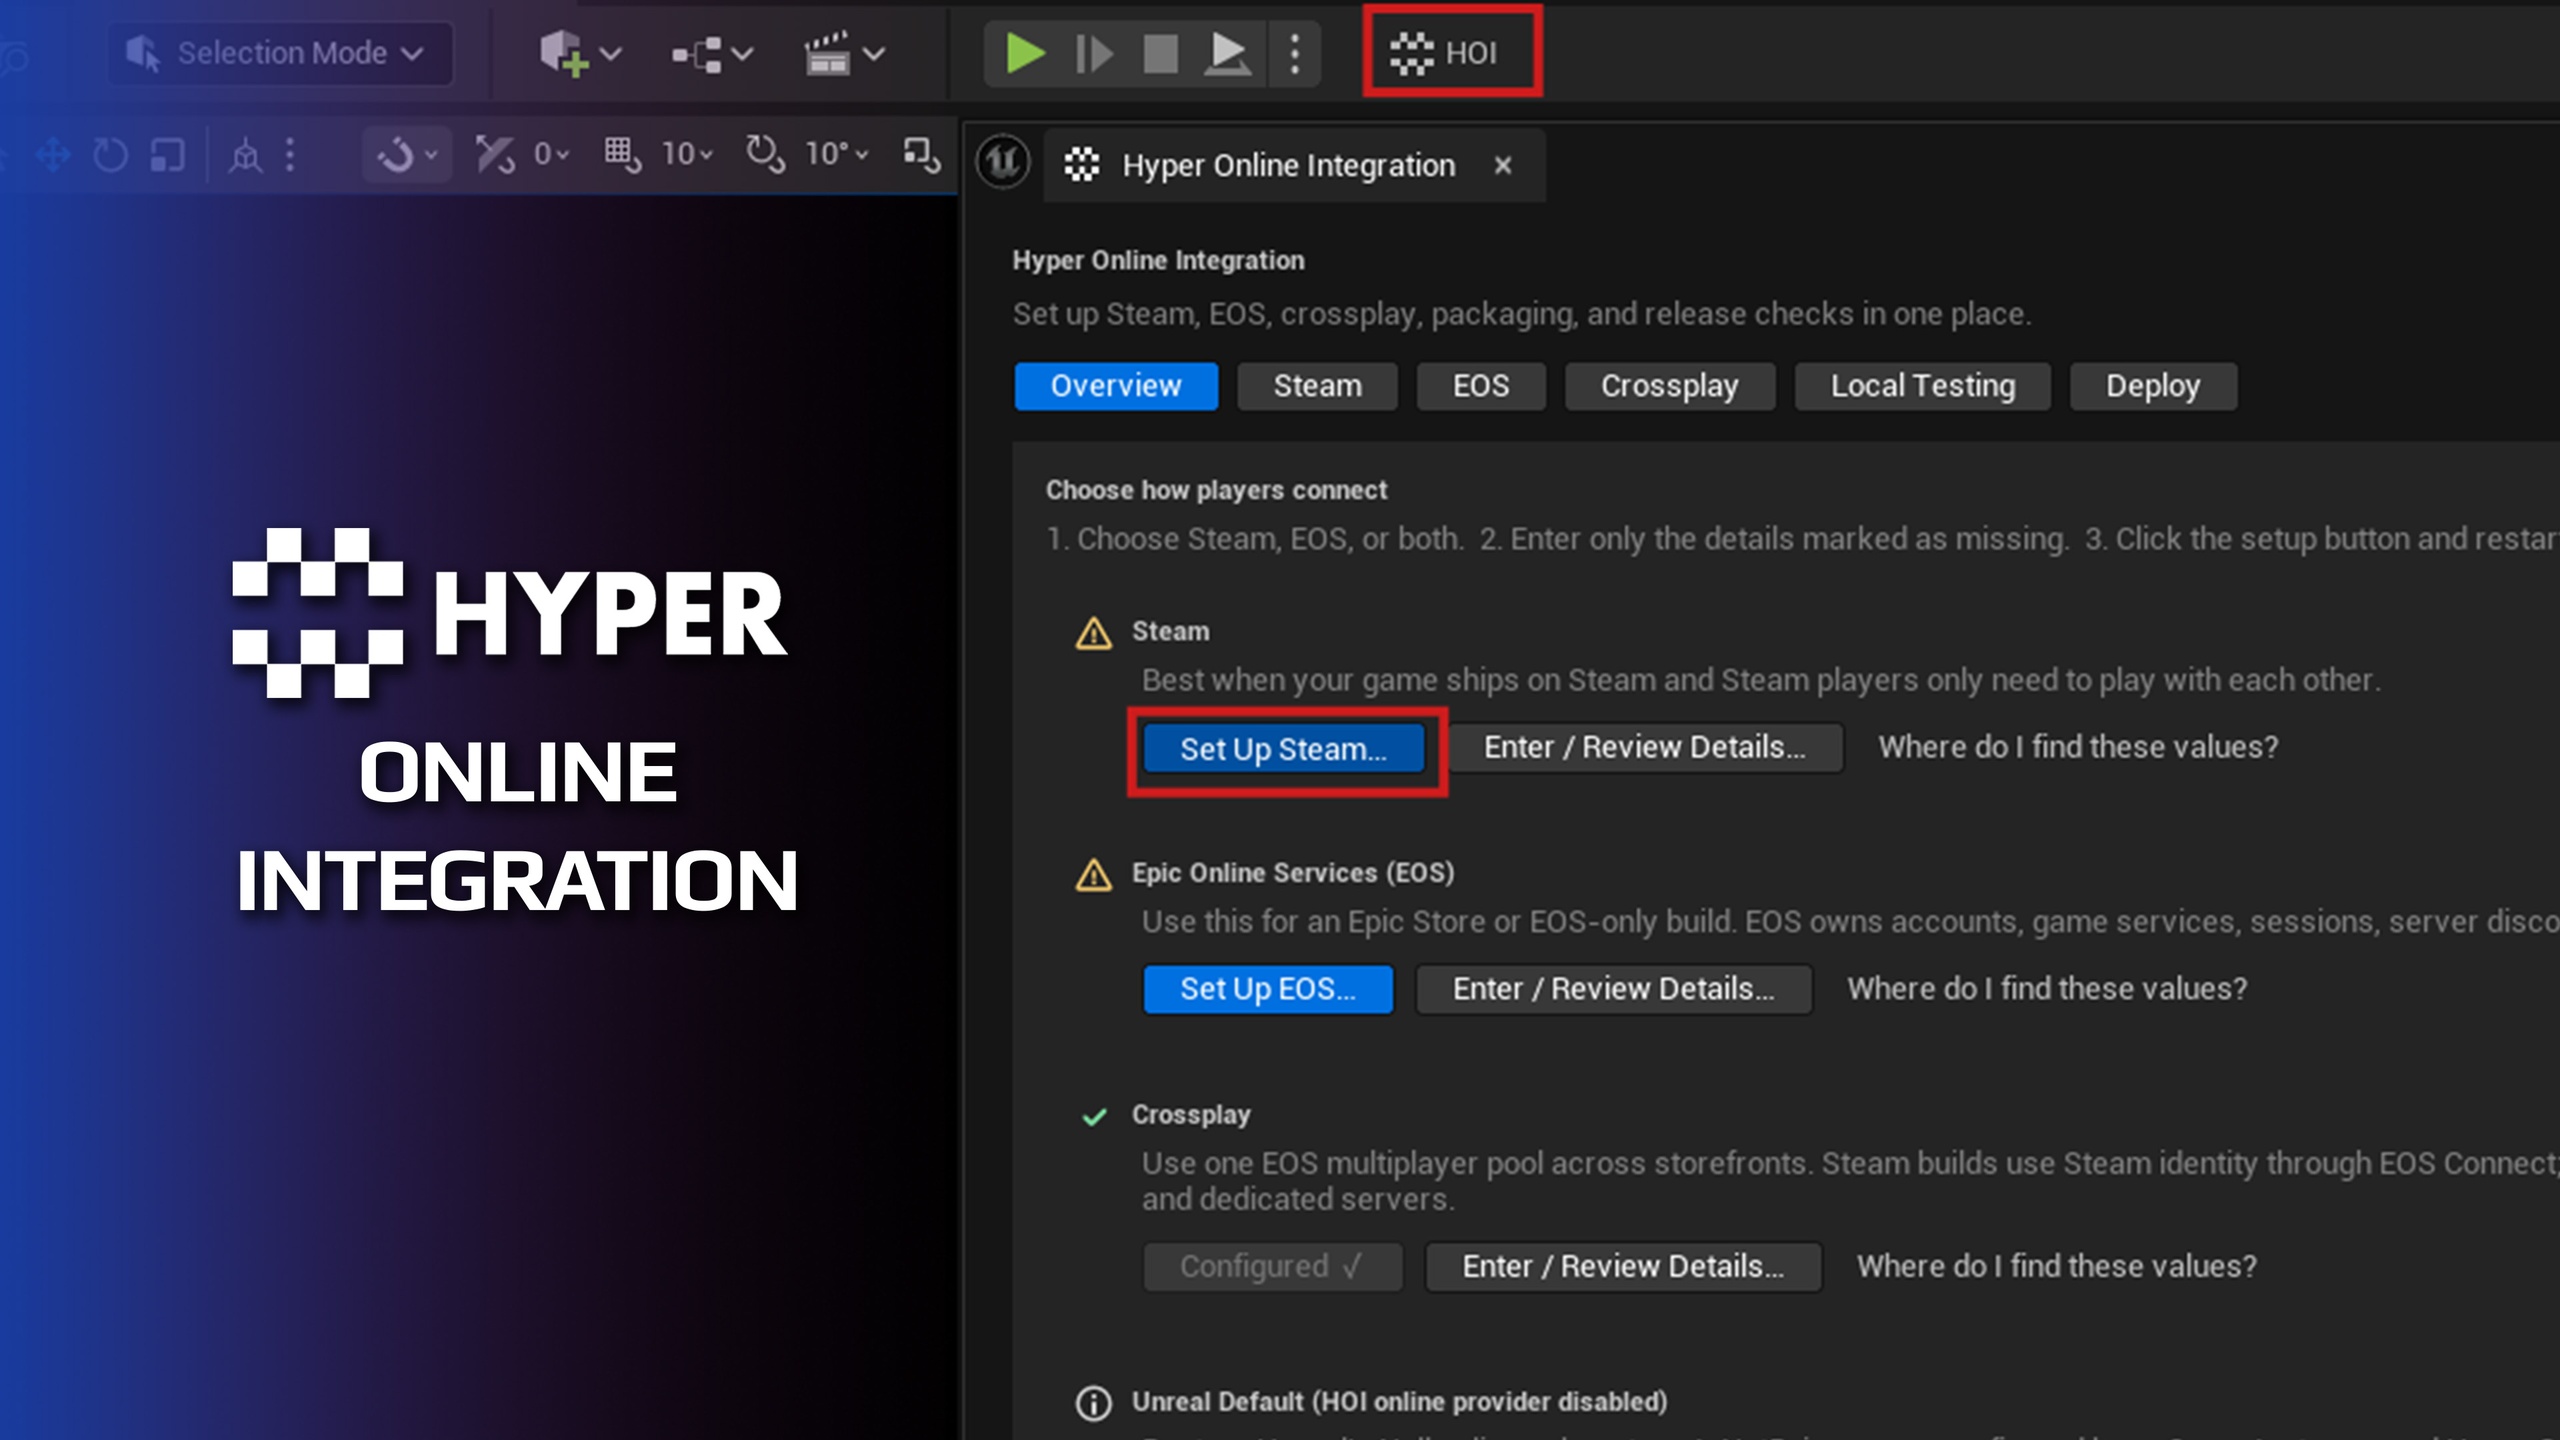
Task: Click the Set Up EOS button
Action: (1268, 989)
